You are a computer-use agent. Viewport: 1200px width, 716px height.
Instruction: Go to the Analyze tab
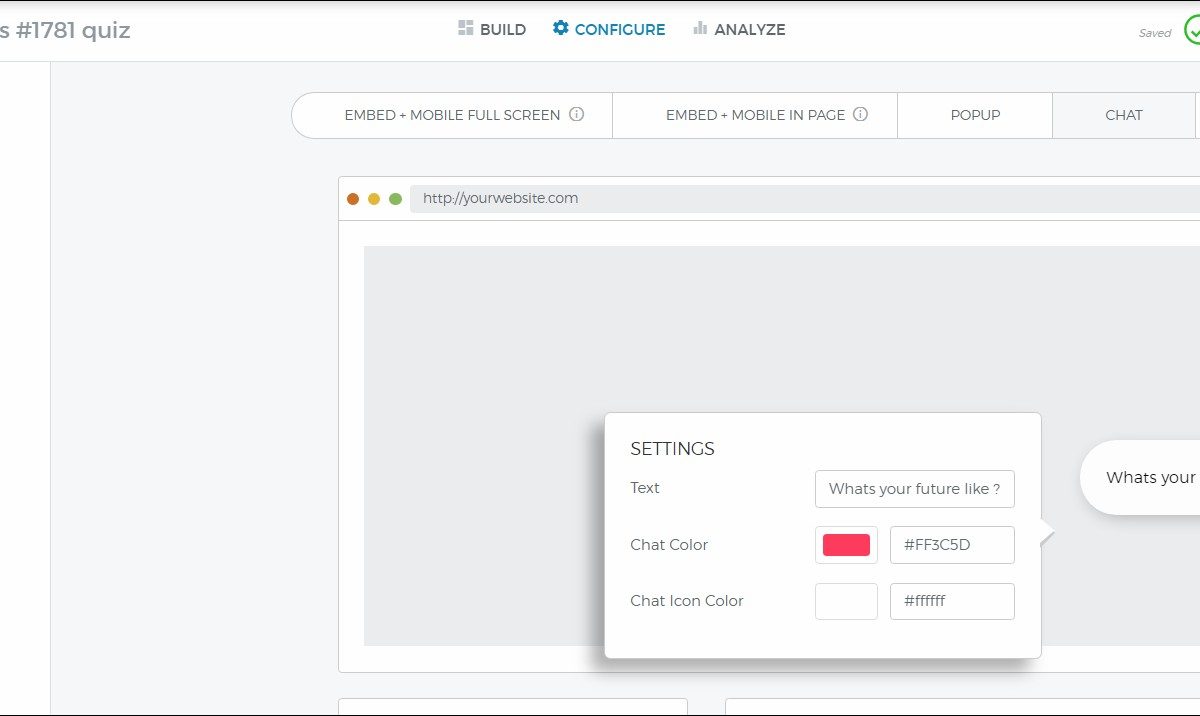[x=739, y=30]
